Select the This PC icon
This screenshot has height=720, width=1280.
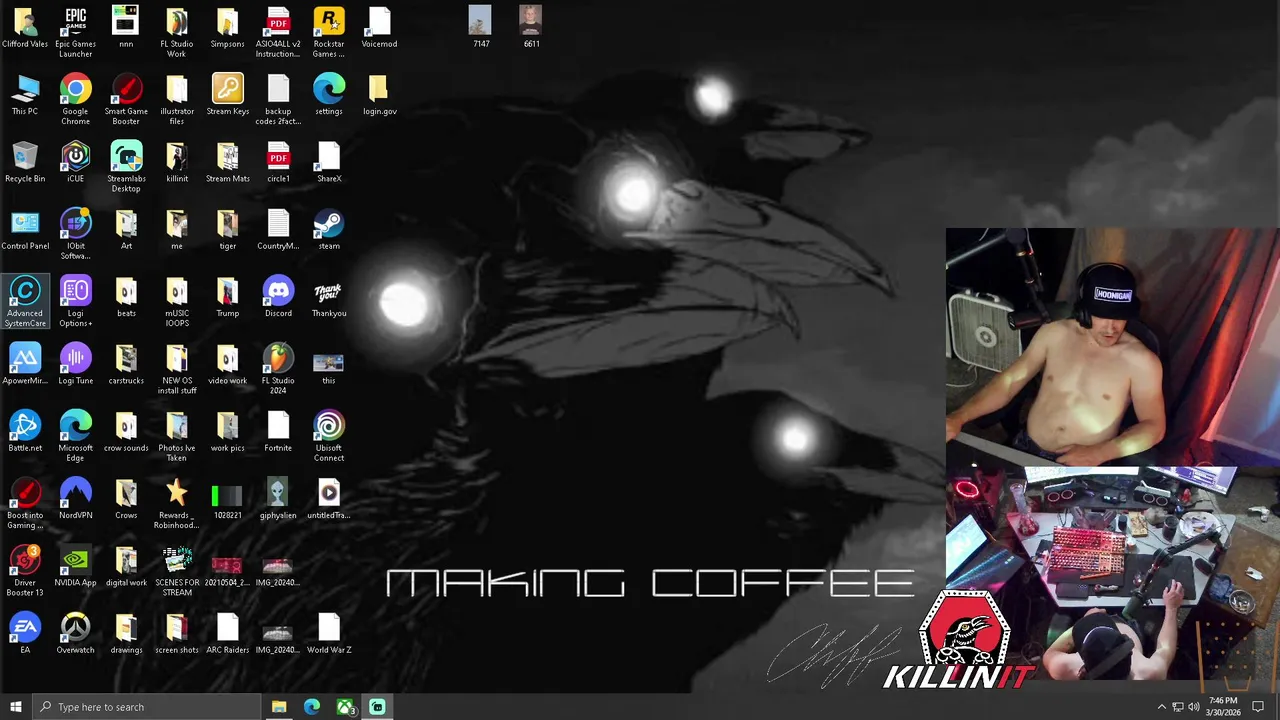click(x=25, y=94)
